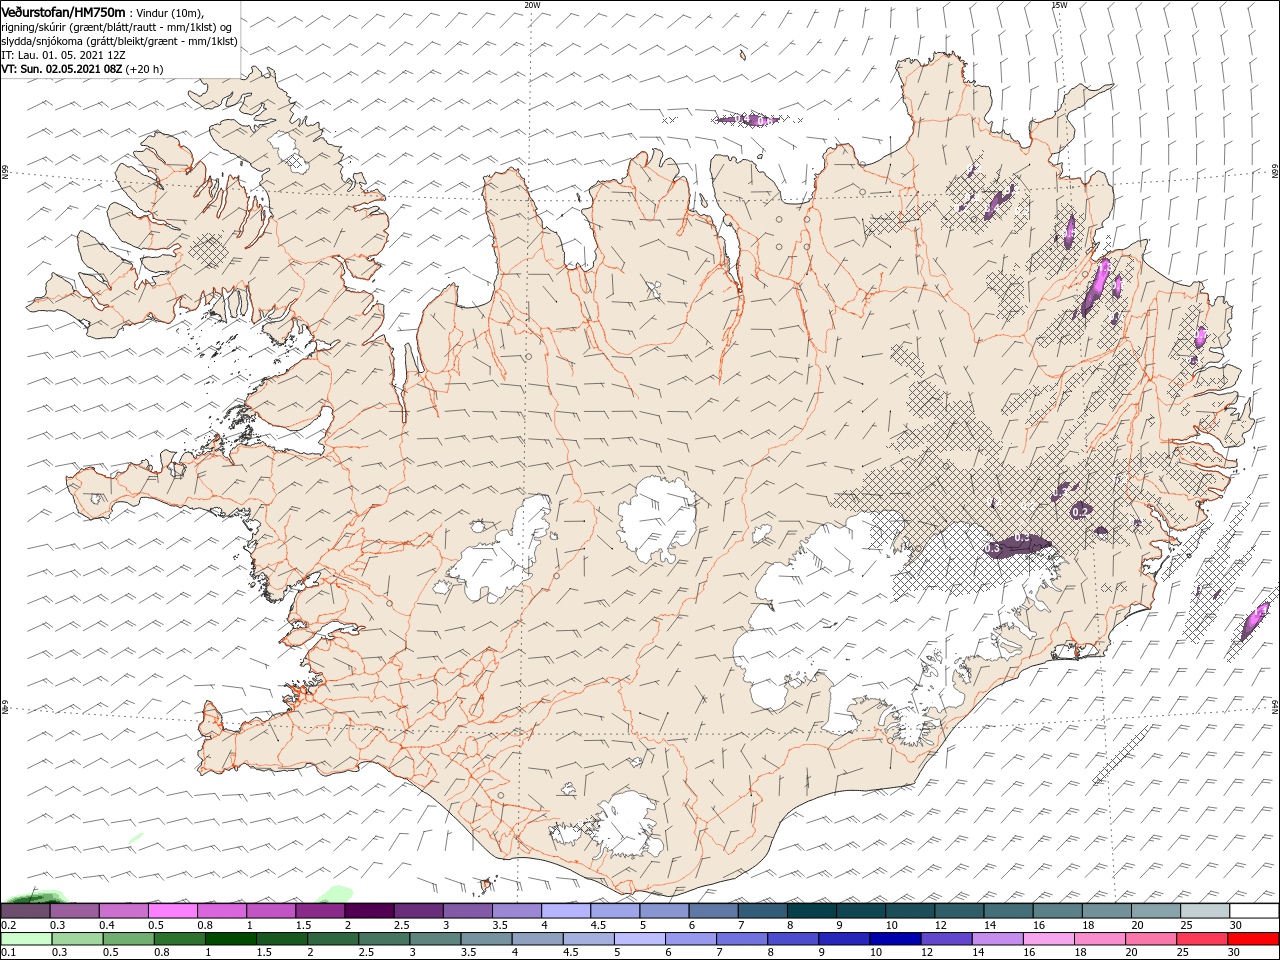Pick the lavender upper-row swatch starting at 4
This screenshot has height=960, width=1280.
(x=566, y=911)
